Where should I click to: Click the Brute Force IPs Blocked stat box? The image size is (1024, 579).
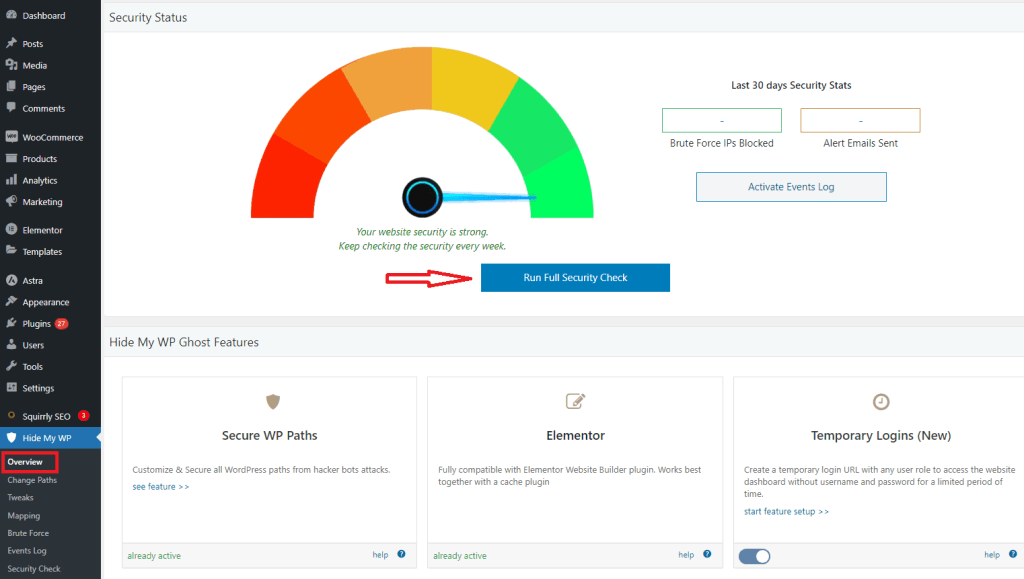[x=722, y=120]
